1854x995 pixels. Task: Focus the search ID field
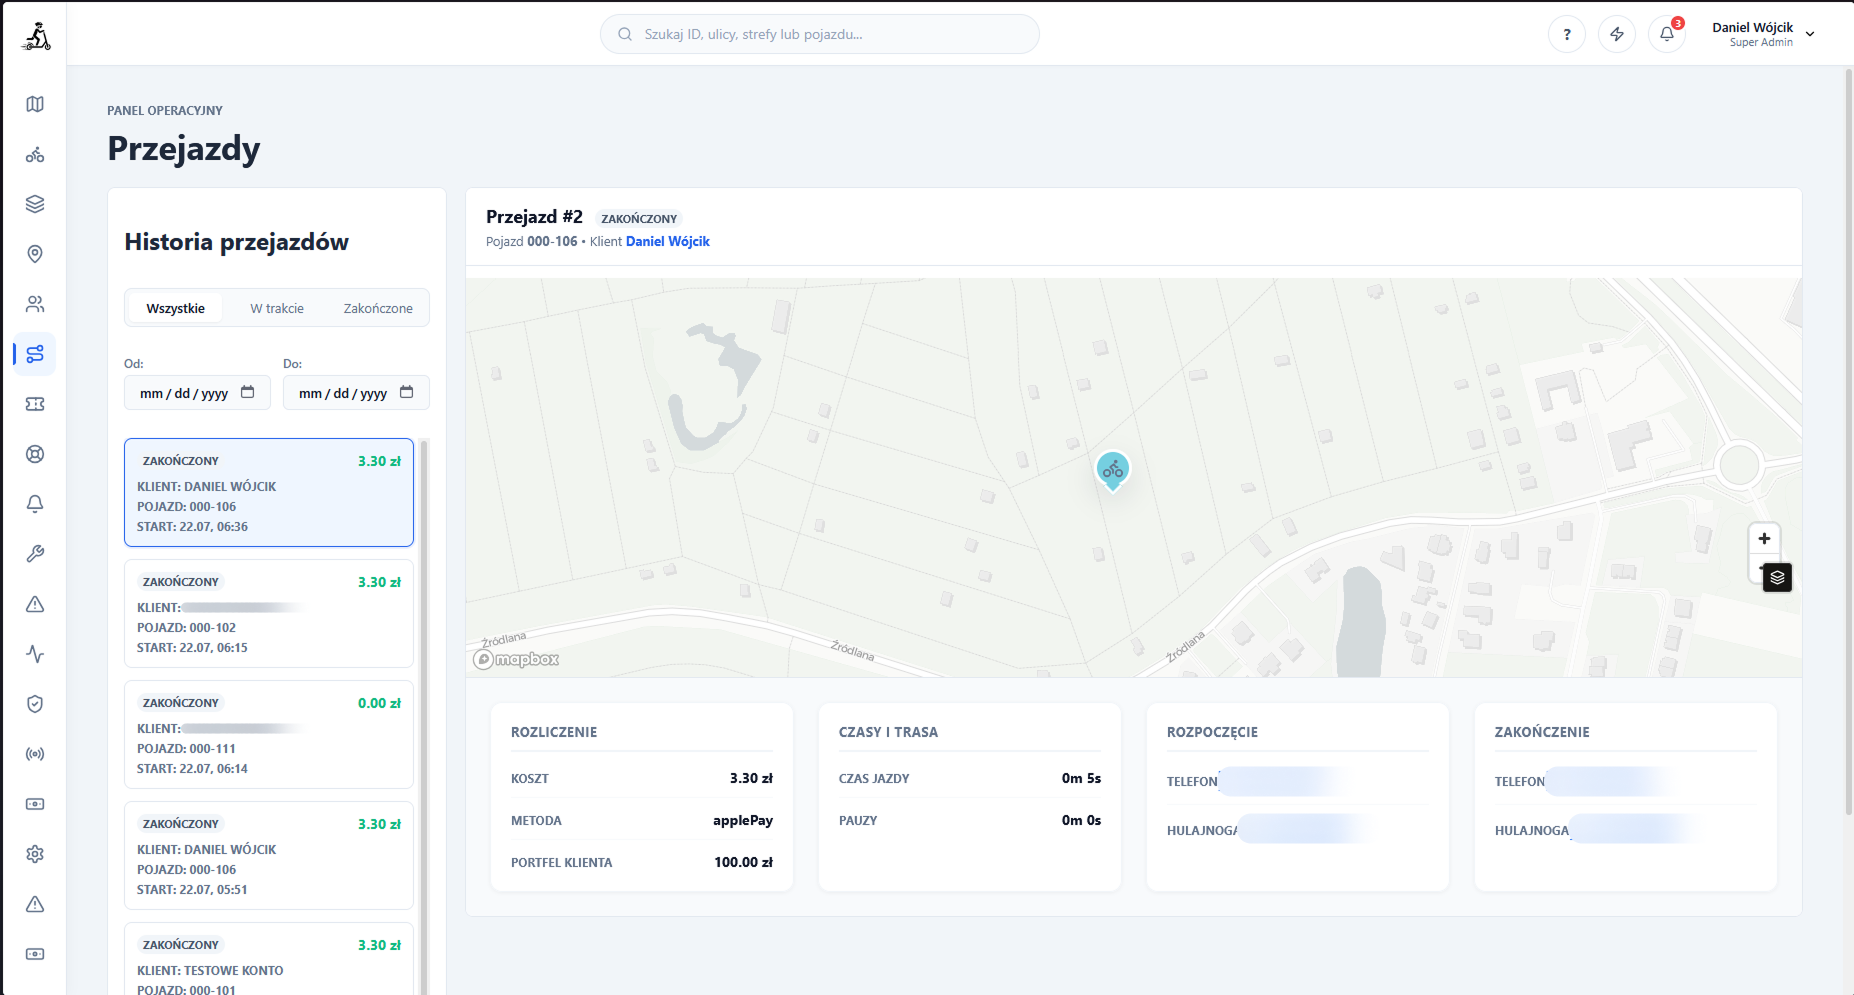[x=820, y=34]
